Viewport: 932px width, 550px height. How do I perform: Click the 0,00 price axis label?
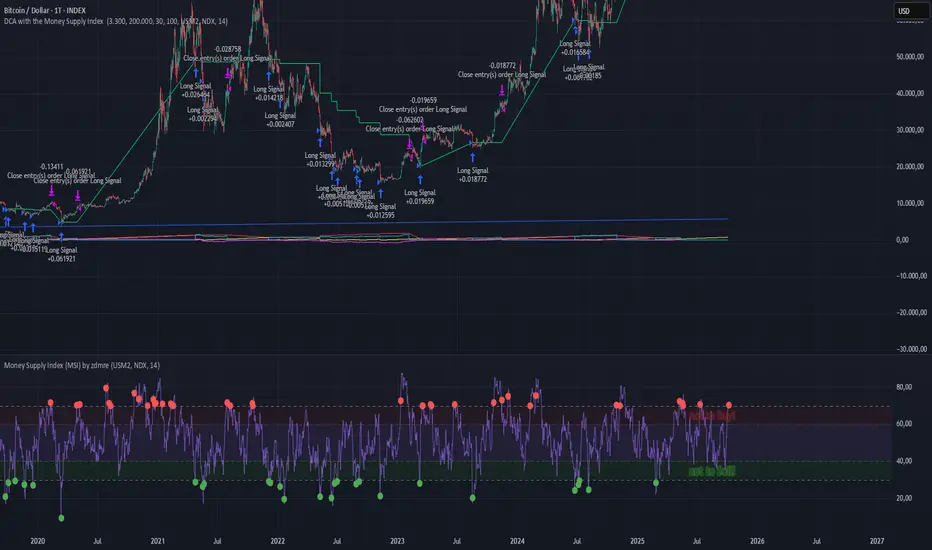[x=902, y=240]
